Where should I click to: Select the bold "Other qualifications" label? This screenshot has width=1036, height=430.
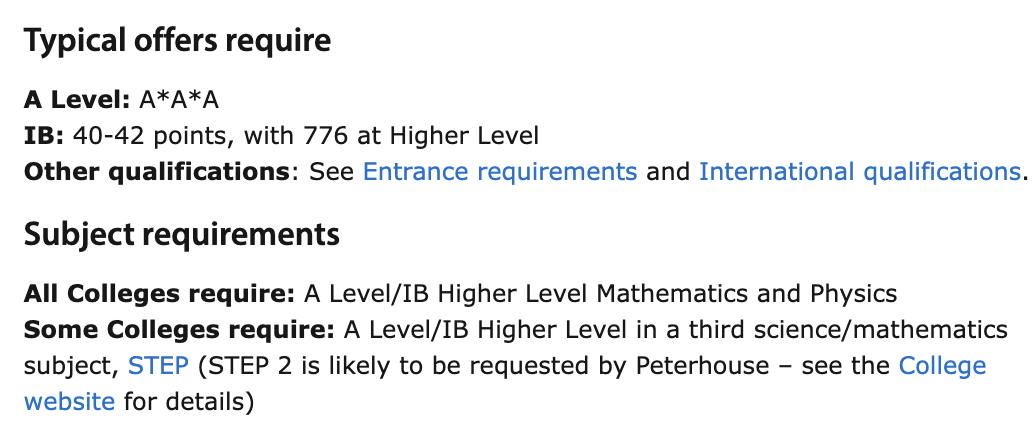(157, 172)
